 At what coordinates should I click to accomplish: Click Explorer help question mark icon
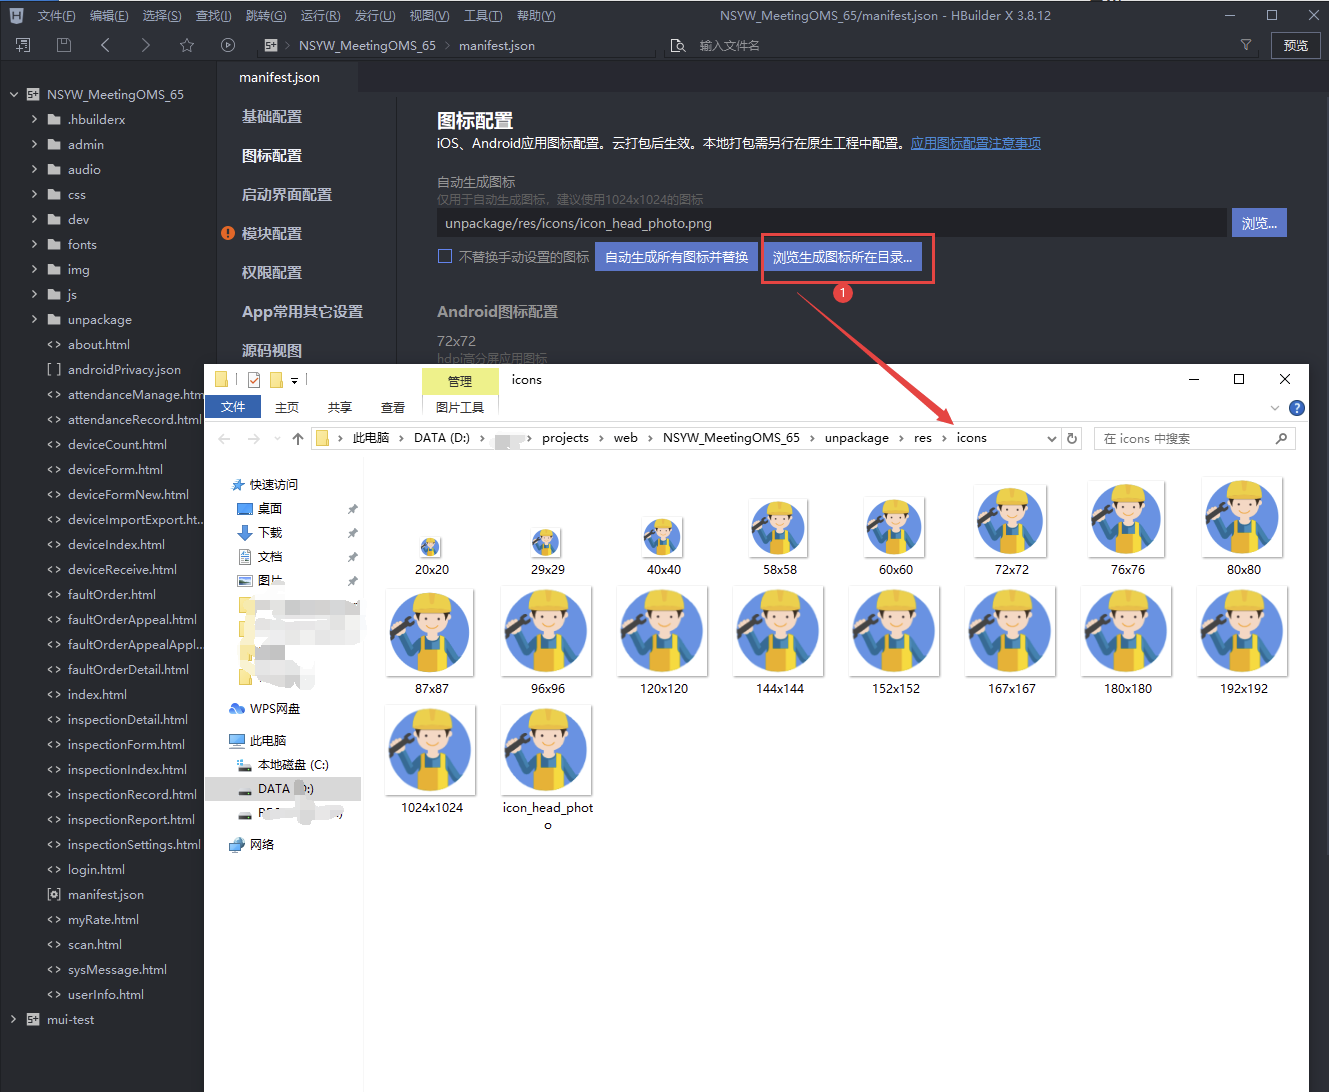click(x=1297, y=408)
